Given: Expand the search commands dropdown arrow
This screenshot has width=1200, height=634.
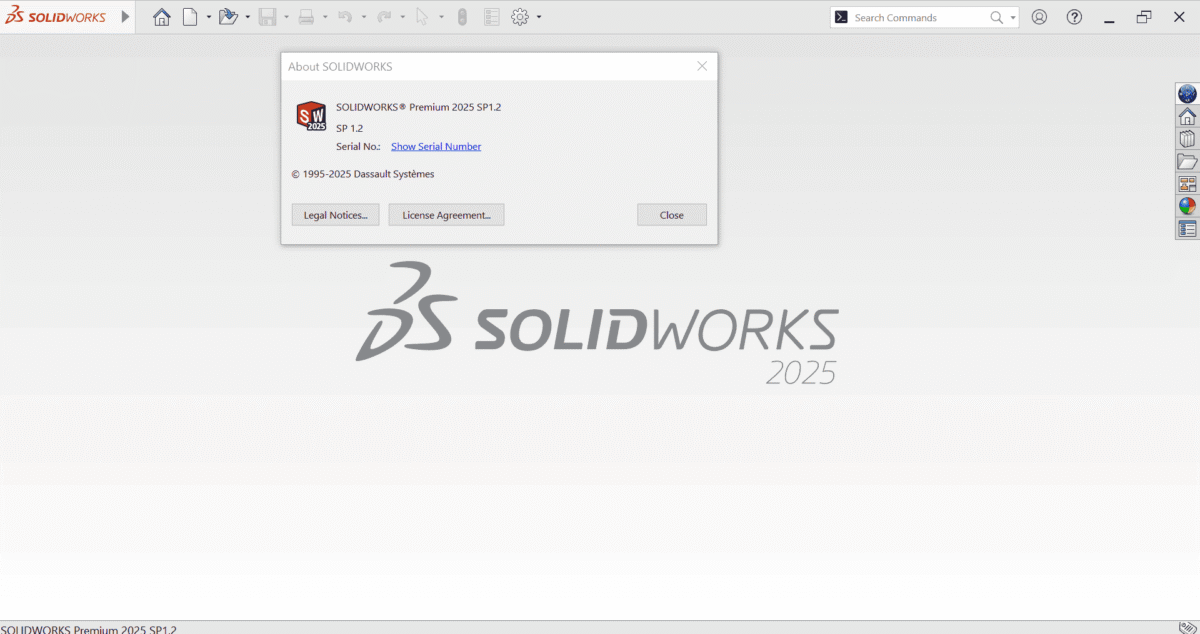Looking at the screenshot, I should [x=1013, y=17].
